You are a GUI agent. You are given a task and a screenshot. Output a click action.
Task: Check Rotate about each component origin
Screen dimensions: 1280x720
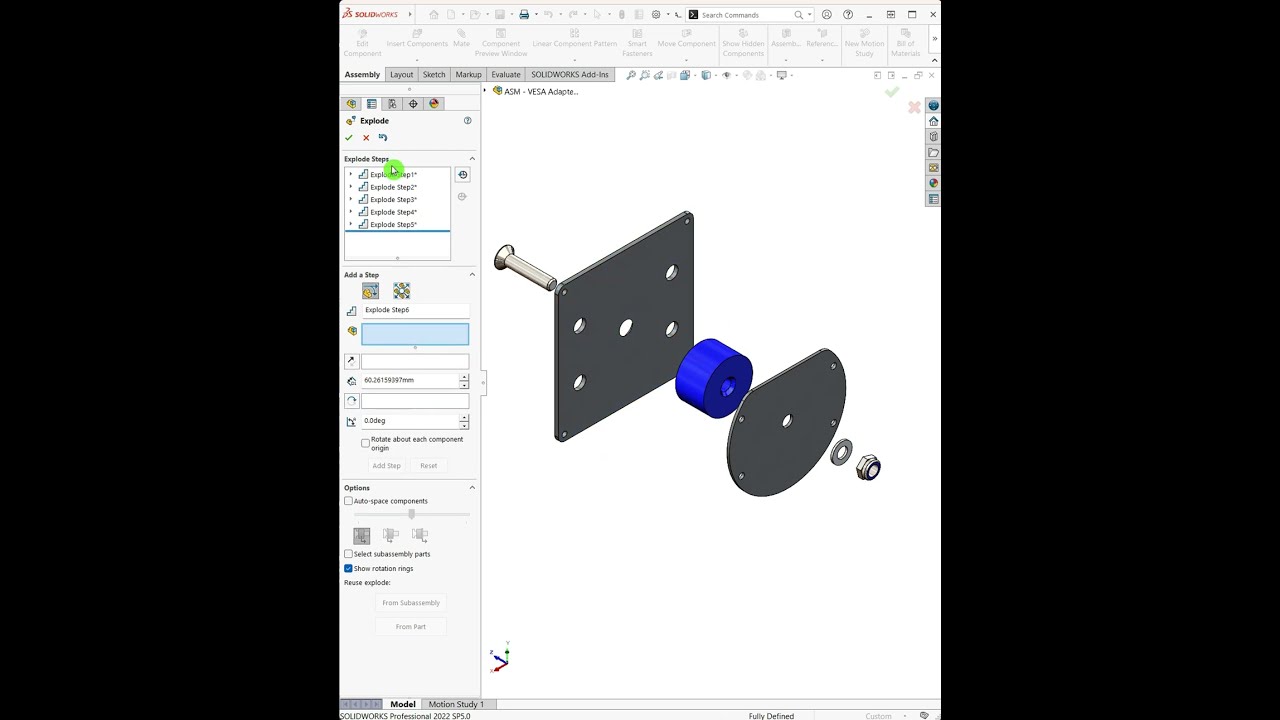(x=365, y=443)
